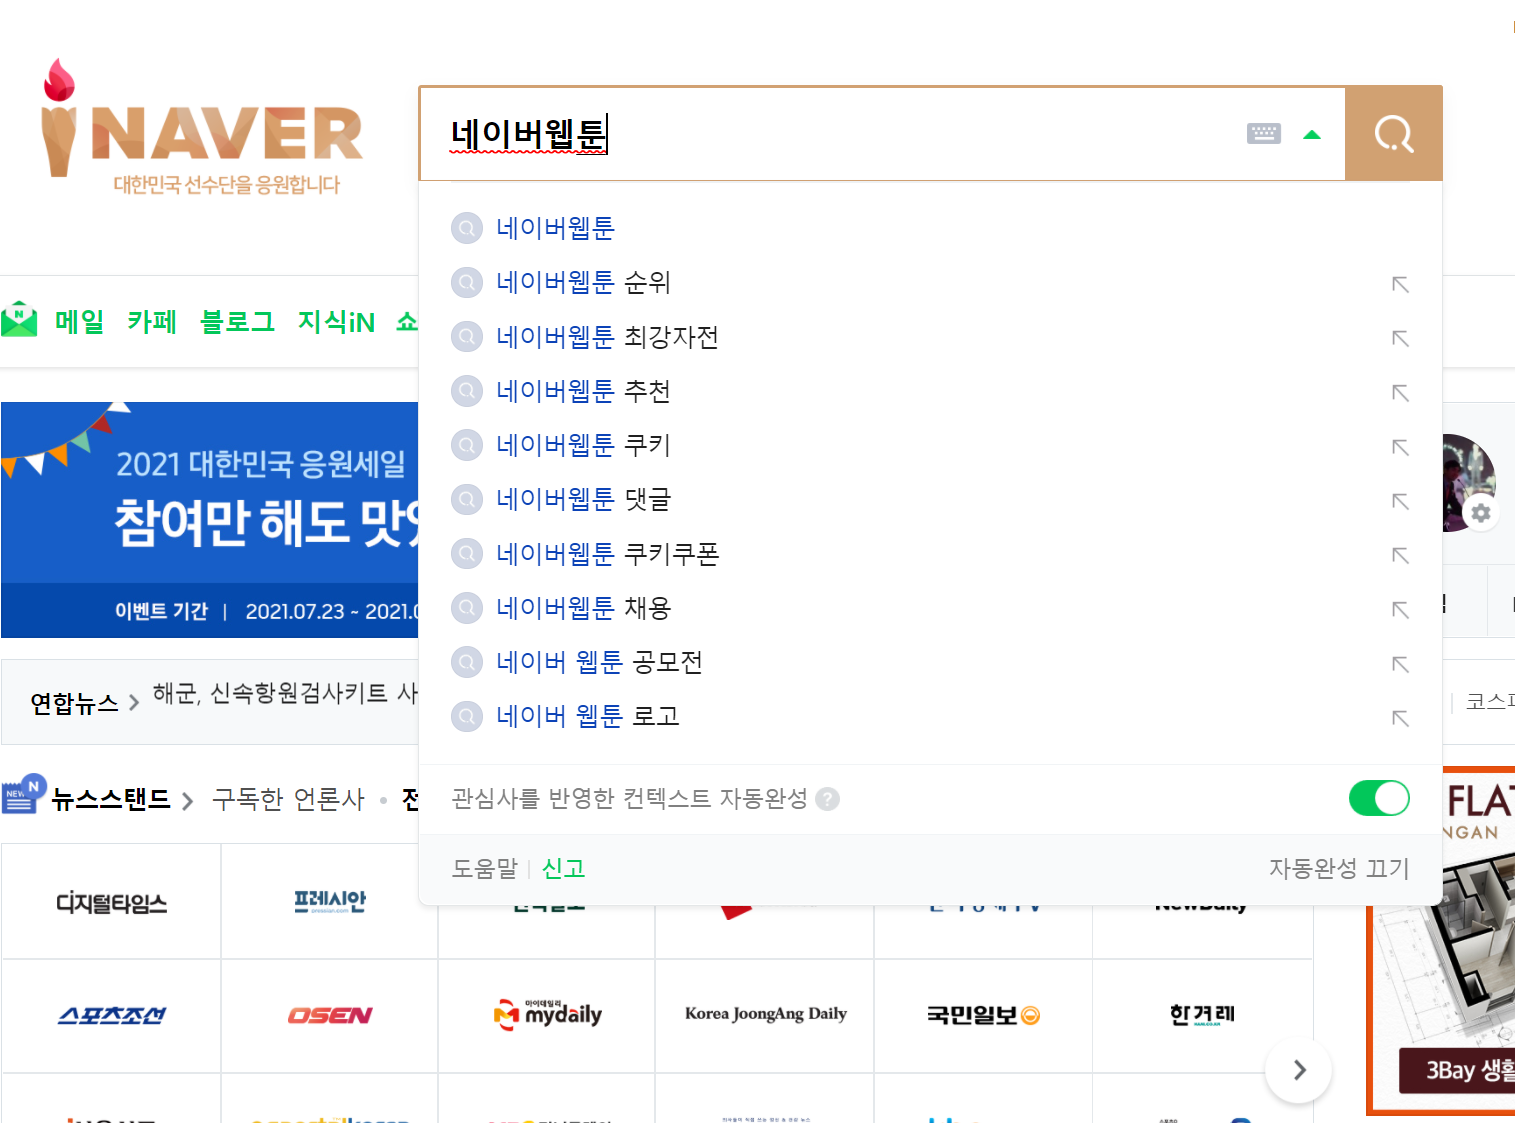Collapse the autocomplete list with the green arrow

[x=1312, y=134]
